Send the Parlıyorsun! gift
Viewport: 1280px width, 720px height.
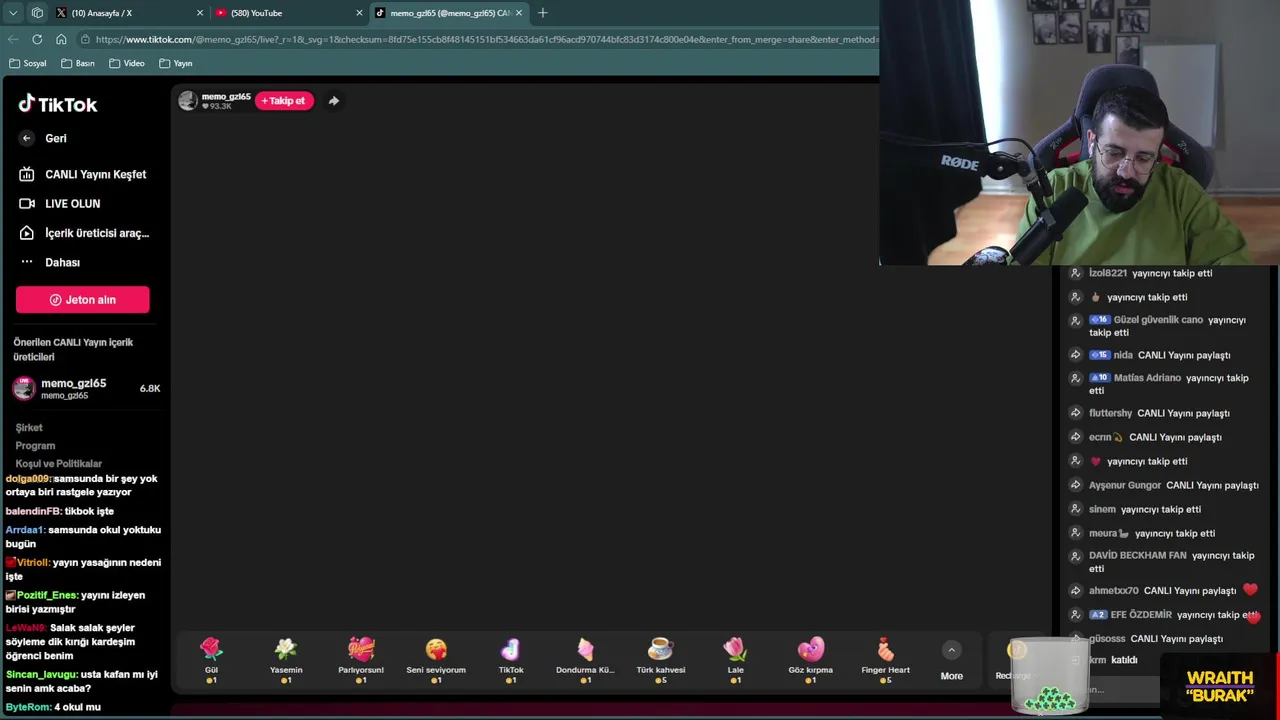pos(361,660)
